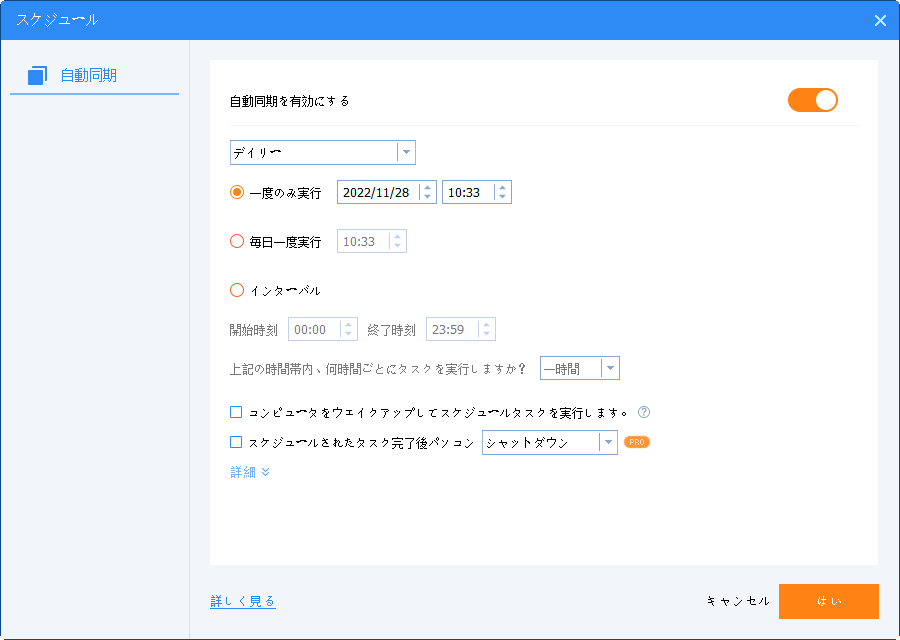This screenshot has height=640, width=900.
Task: Click the 毎日一度実行 time spinner arrows
Action: point(397,241)
